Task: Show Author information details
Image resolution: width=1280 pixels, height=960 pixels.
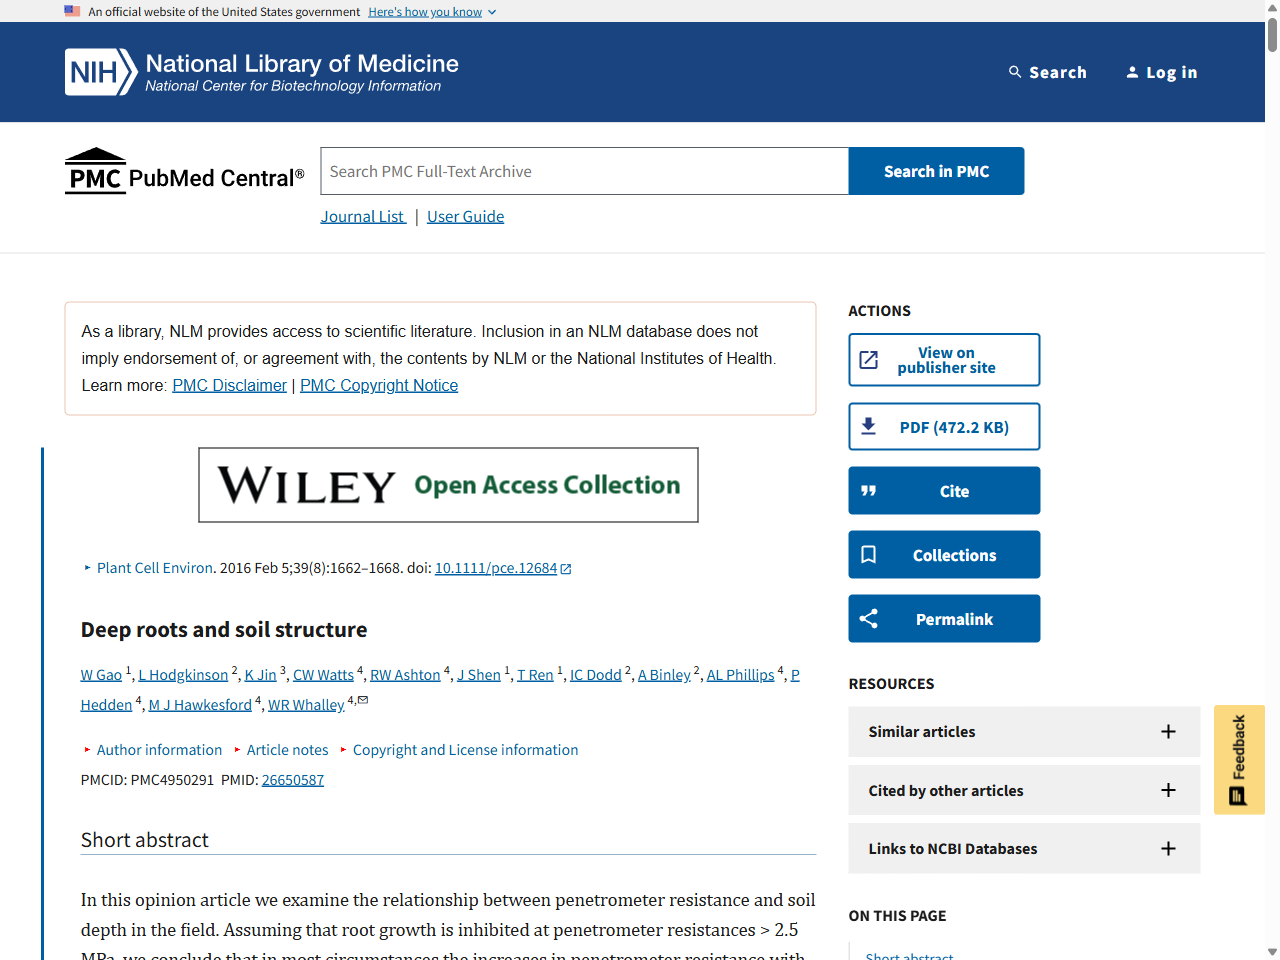Action: click(x=159, y=750)
